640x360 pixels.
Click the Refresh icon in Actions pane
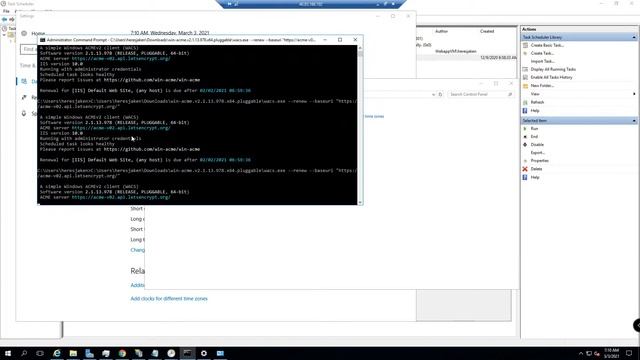pos(525,102)
